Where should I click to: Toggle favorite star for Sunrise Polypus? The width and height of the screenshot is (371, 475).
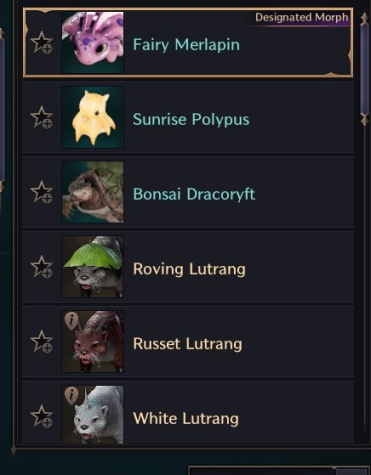tap(42, 117)
